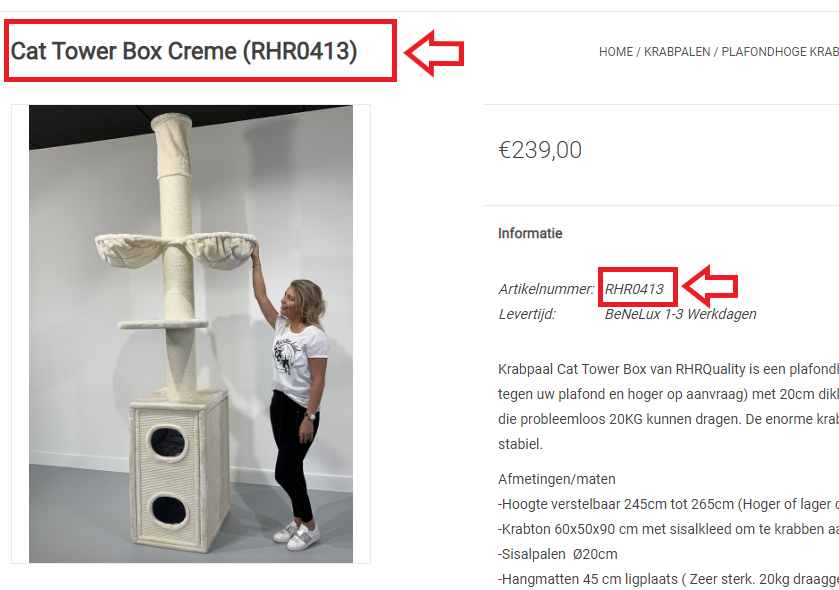This screenshot has width=839, height=590.
Task: Click the Informatie heading
Action: pos(530,233)
